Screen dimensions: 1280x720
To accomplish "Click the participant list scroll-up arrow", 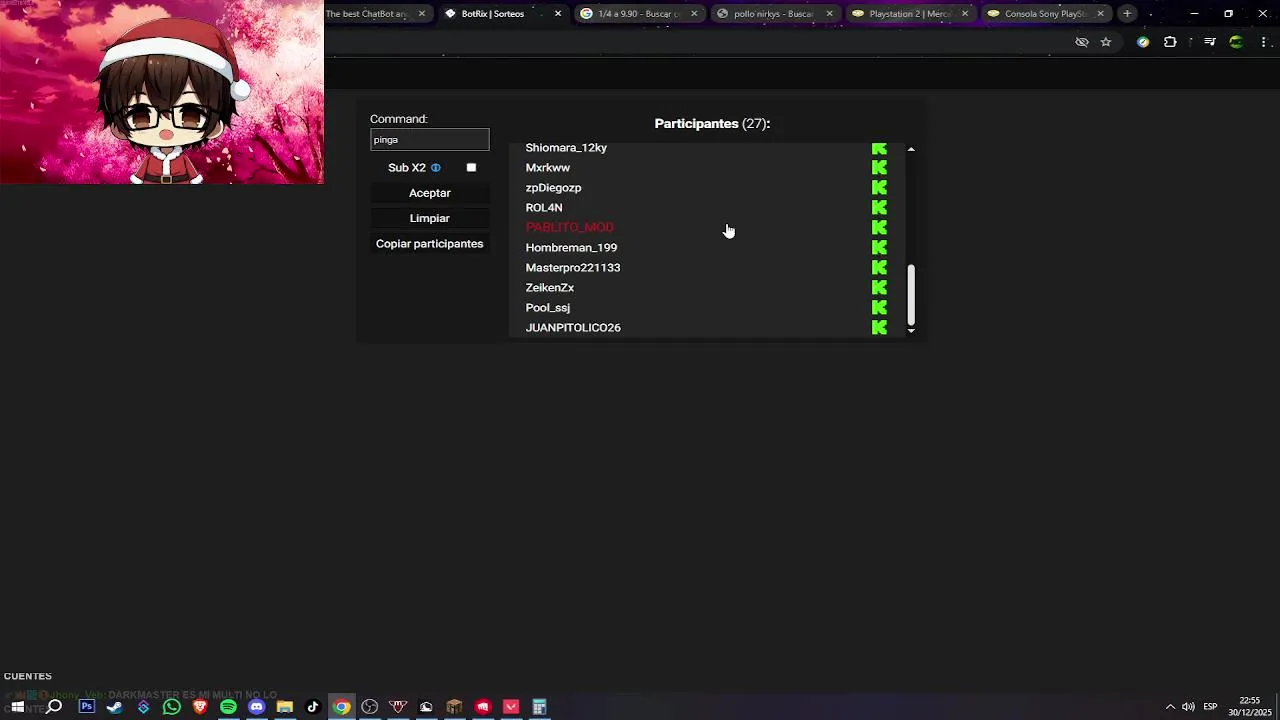I will point(911,149).
